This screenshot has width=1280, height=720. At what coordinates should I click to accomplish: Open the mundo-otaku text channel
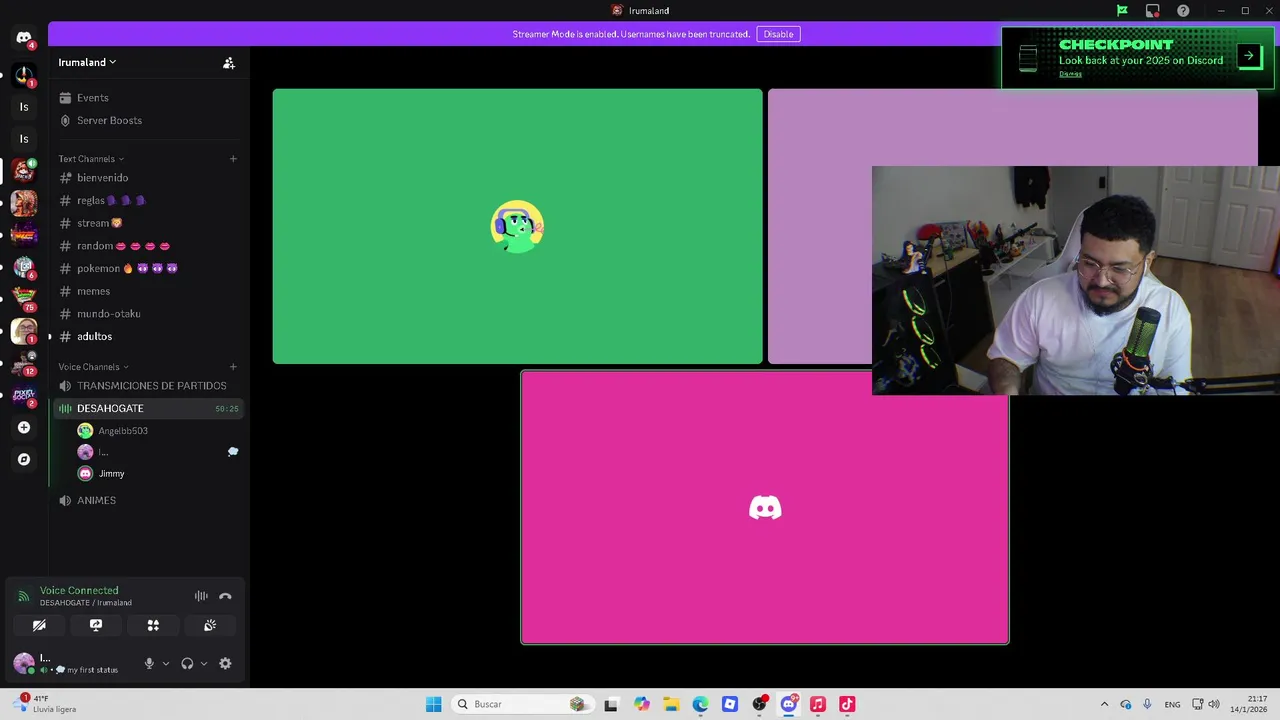[x=149, y=314]
